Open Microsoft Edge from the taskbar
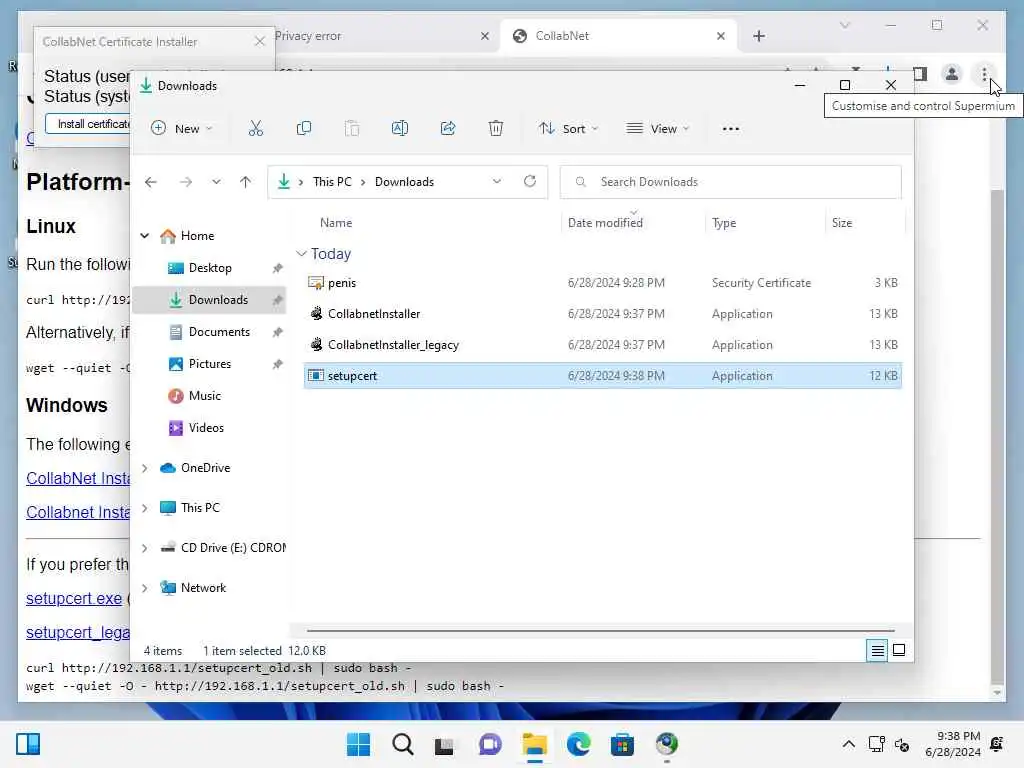This screenshot has height=768, width=1024. 578,744
